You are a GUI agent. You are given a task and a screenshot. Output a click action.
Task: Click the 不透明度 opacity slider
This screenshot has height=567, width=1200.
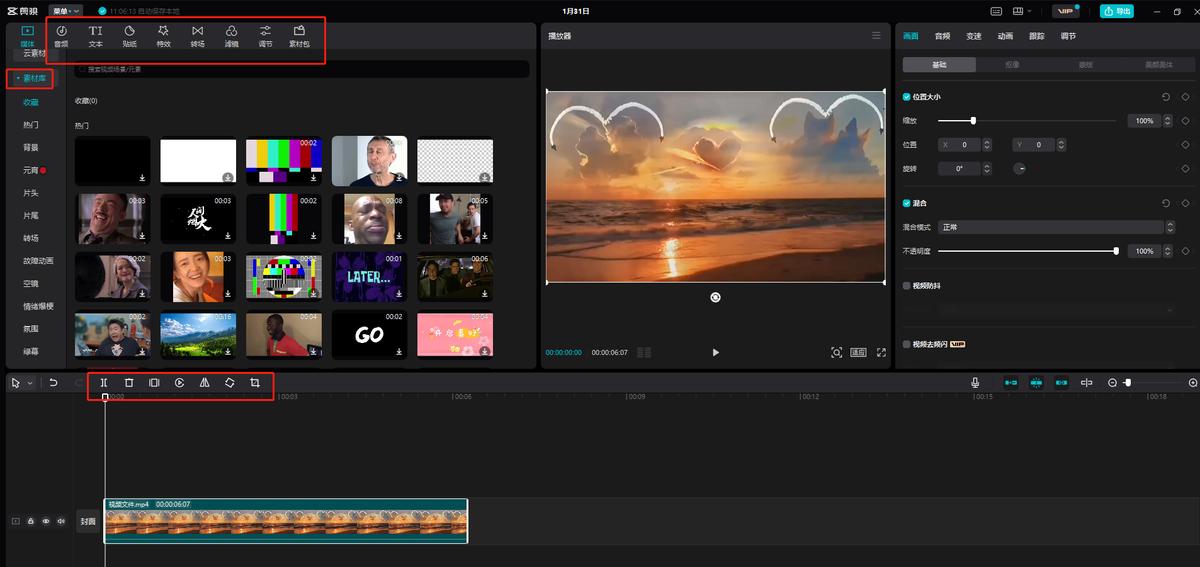1026,251
